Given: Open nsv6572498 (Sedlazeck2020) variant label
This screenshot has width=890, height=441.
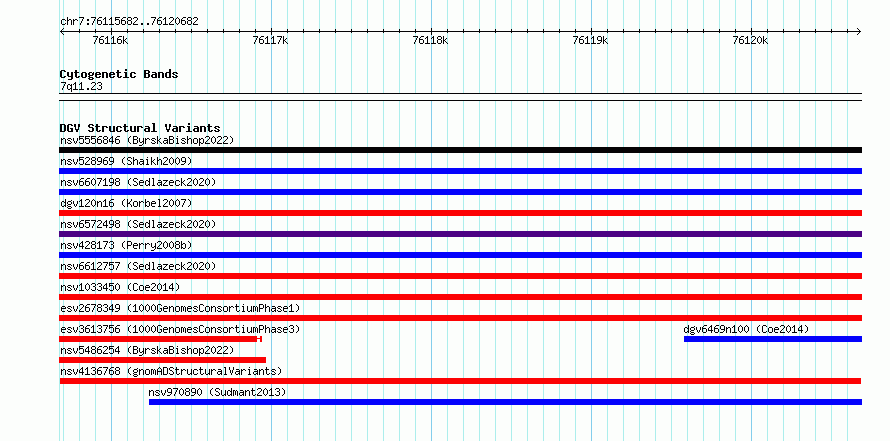Looking at the screenshot, I should click(x=138, y=224).
